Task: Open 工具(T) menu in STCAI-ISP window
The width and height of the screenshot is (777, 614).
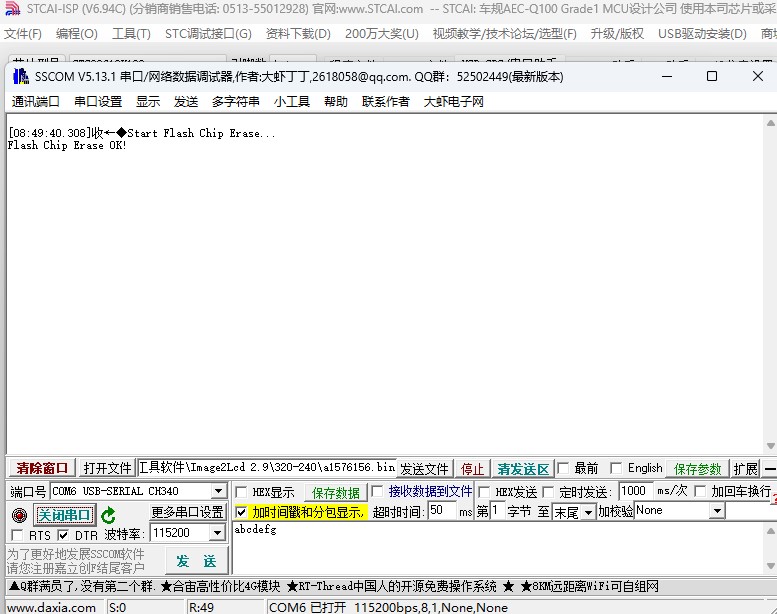Action: 131,34
